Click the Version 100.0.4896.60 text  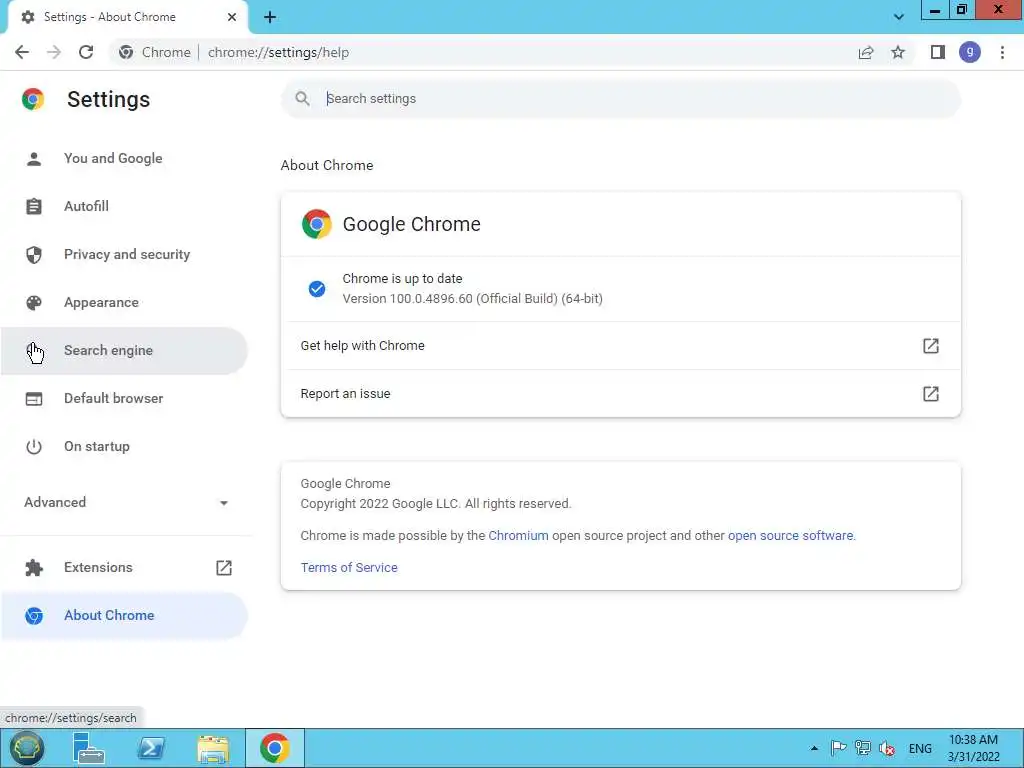tap(473, 298)
